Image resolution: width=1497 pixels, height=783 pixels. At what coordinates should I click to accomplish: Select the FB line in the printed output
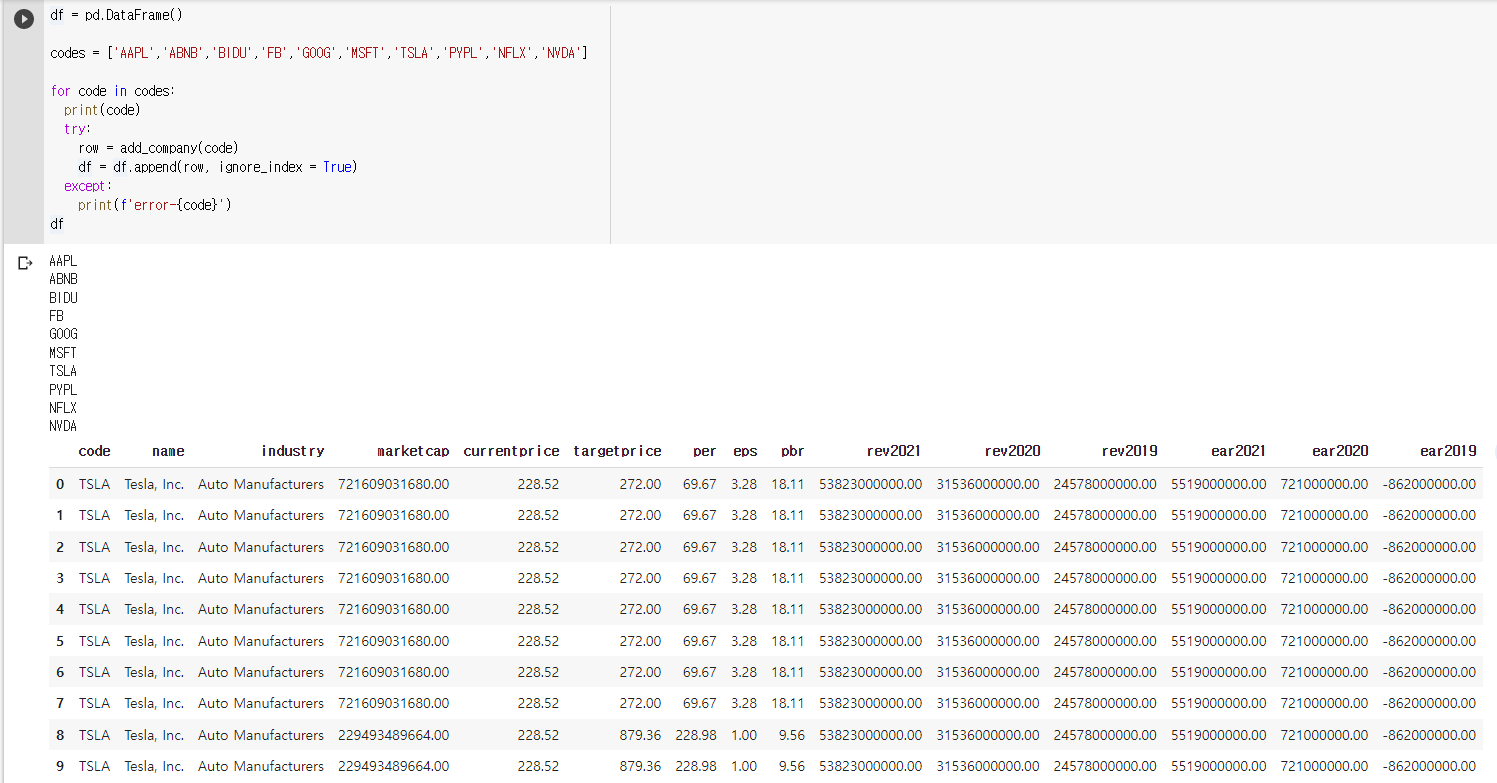(x=56, y=316)
